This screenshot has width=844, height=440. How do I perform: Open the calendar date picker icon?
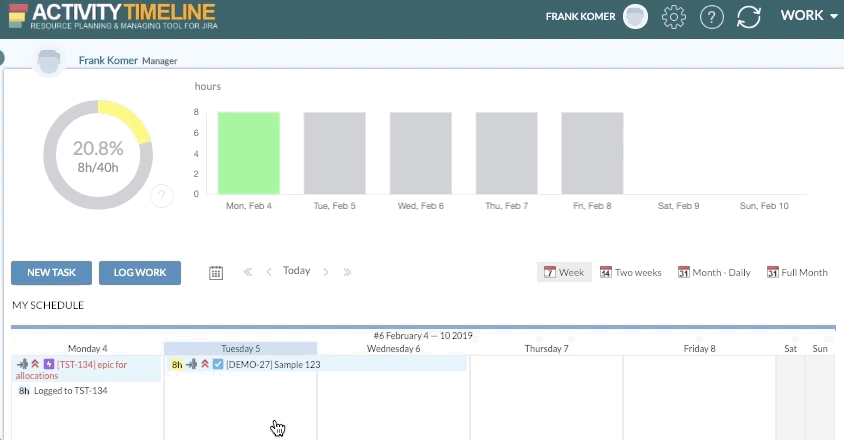coord(216,272)
